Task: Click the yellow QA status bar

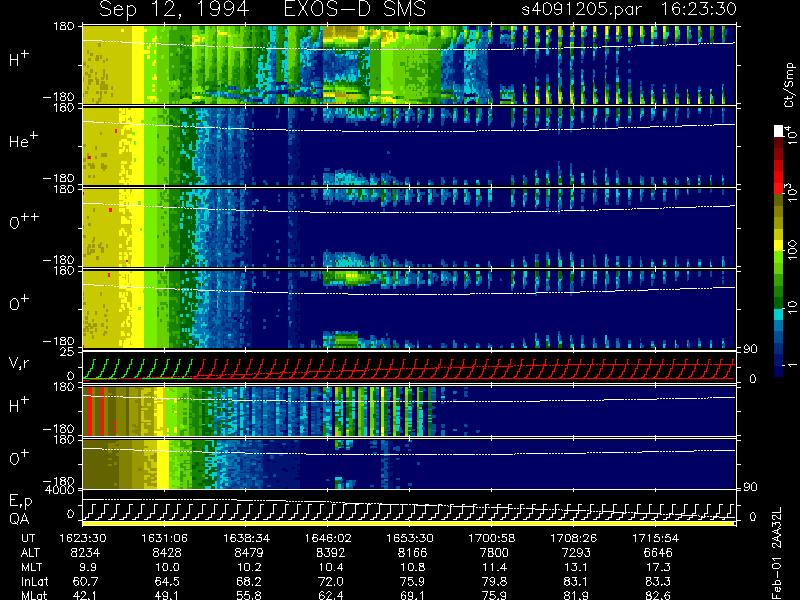Action: (408, 523)
